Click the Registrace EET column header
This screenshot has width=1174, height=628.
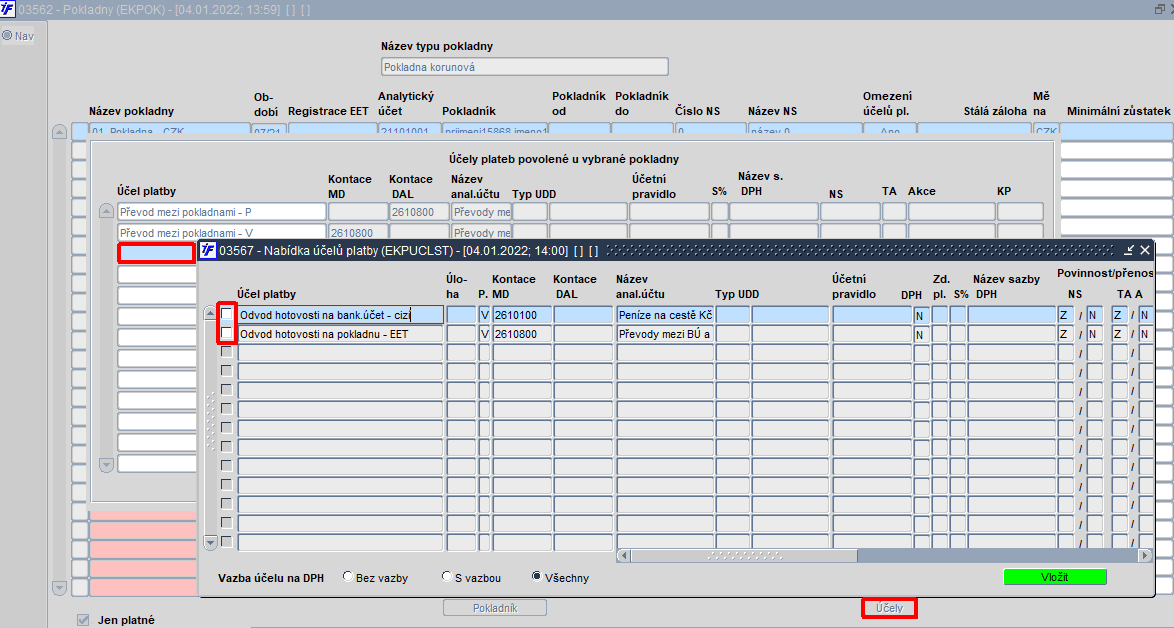328,111
